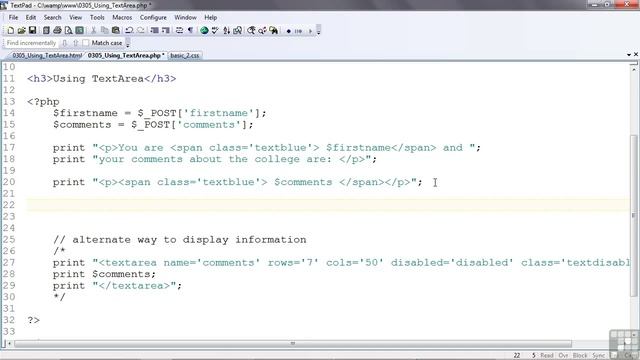This screenshot has height=360, width=640.
Task: Toggle the Ovr overwrite status indicator
Action: tap(563, 356)
